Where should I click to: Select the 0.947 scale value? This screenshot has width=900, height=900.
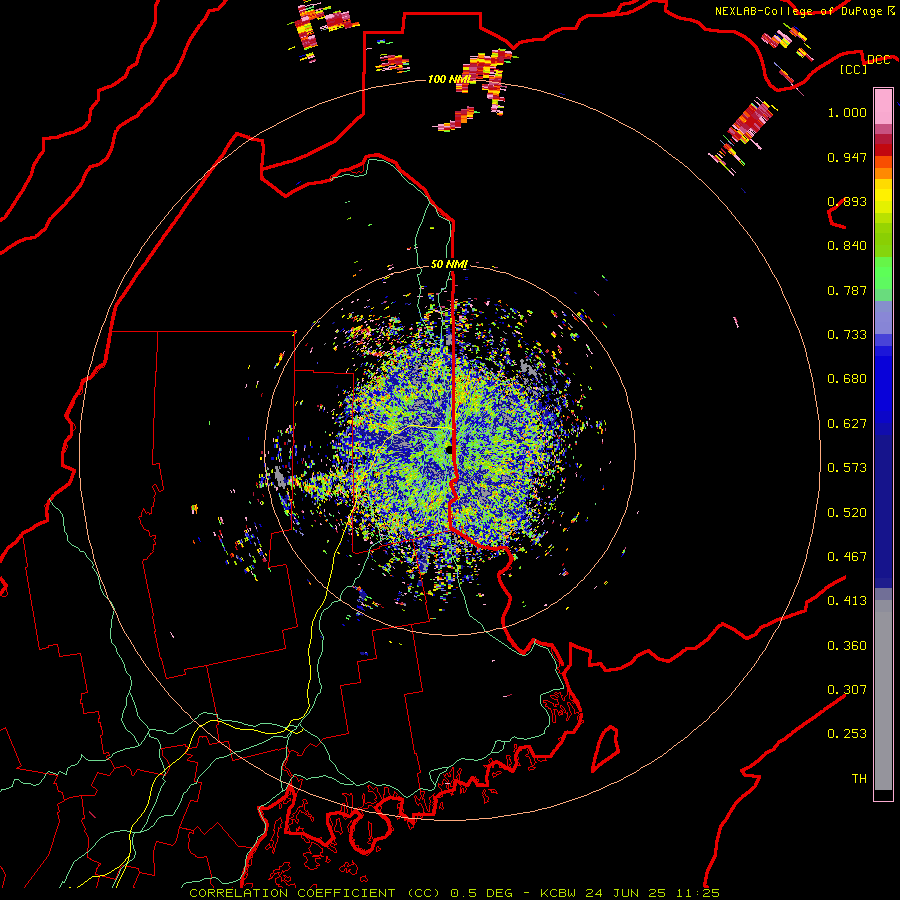pyautogui.click(x=847, y=157)
